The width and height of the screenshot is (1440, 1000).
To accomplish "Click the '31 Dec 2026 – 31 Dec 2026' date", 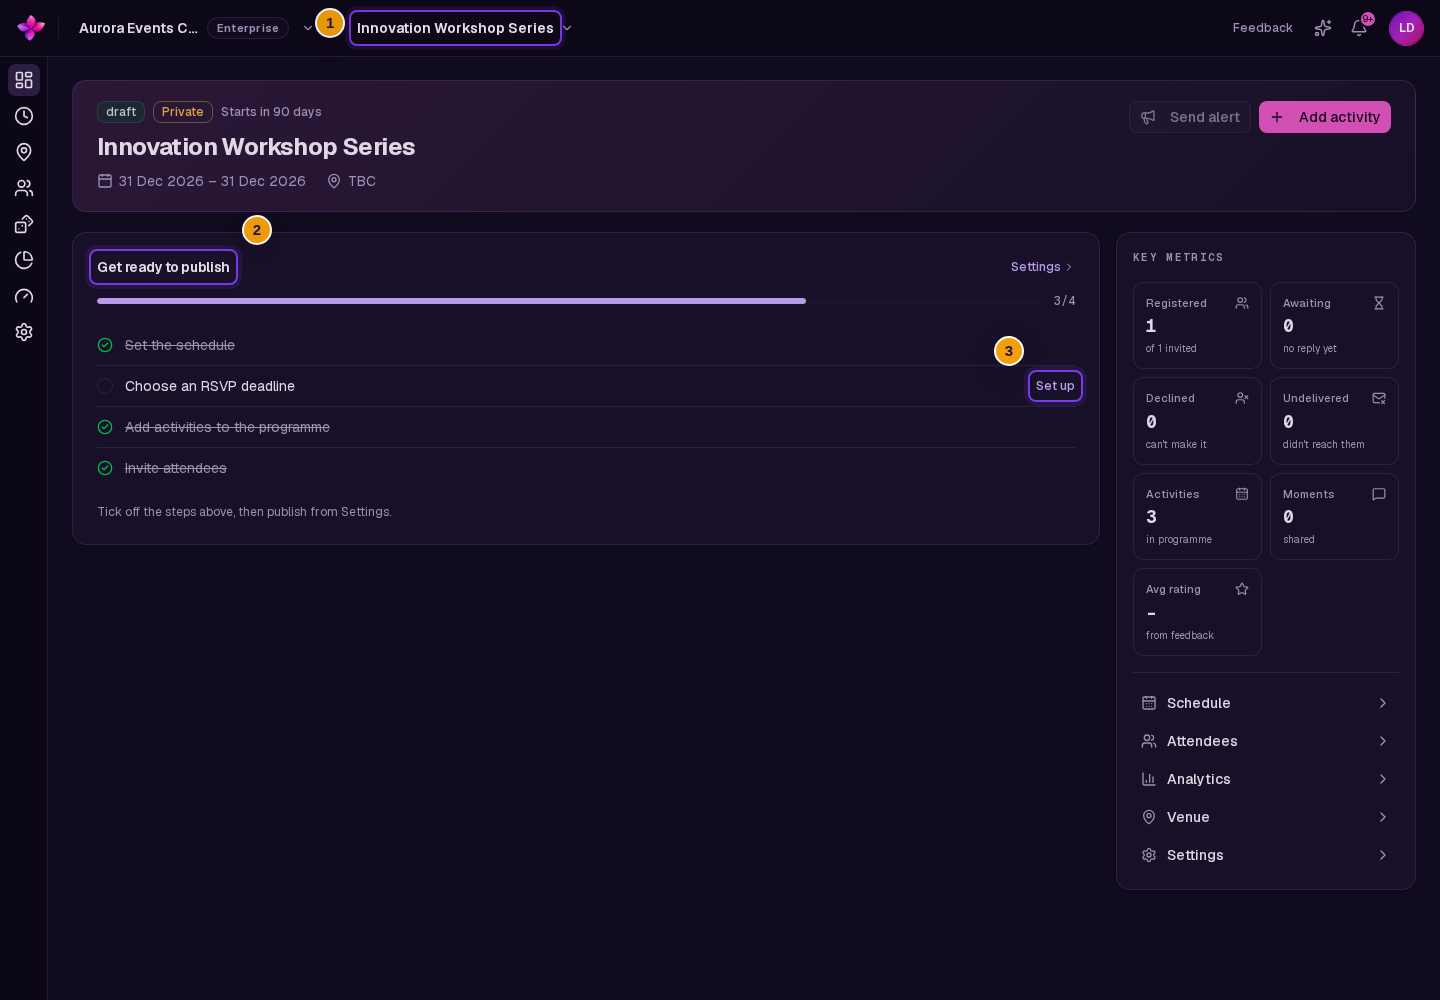I will (212, 181).
